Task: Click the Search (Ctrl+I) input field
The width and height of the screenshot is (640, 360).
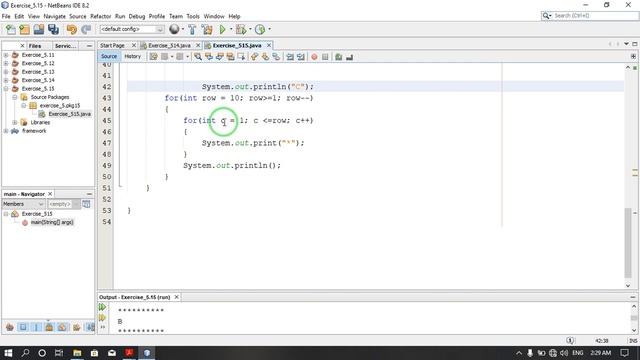Action: [x=595, y=16]
